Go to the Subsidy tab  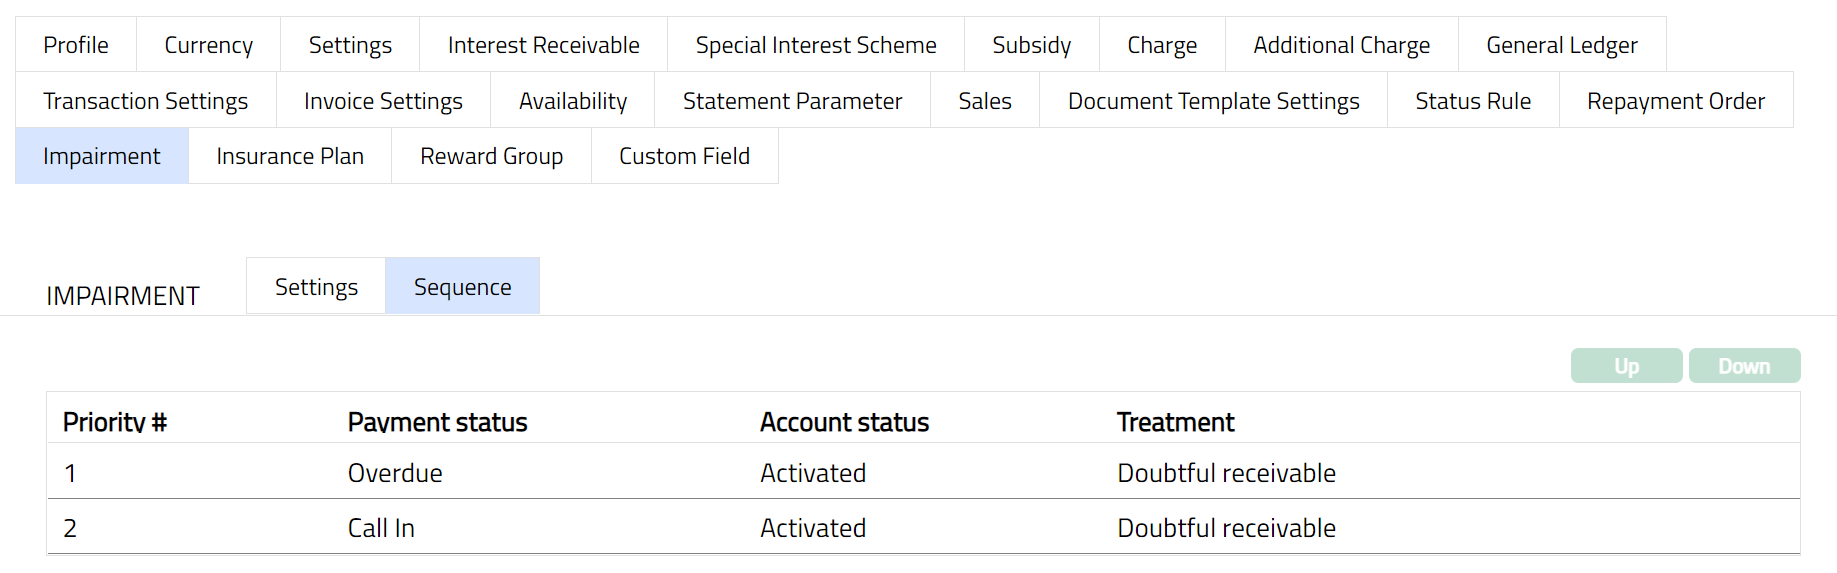click(x=1031, y=45)
